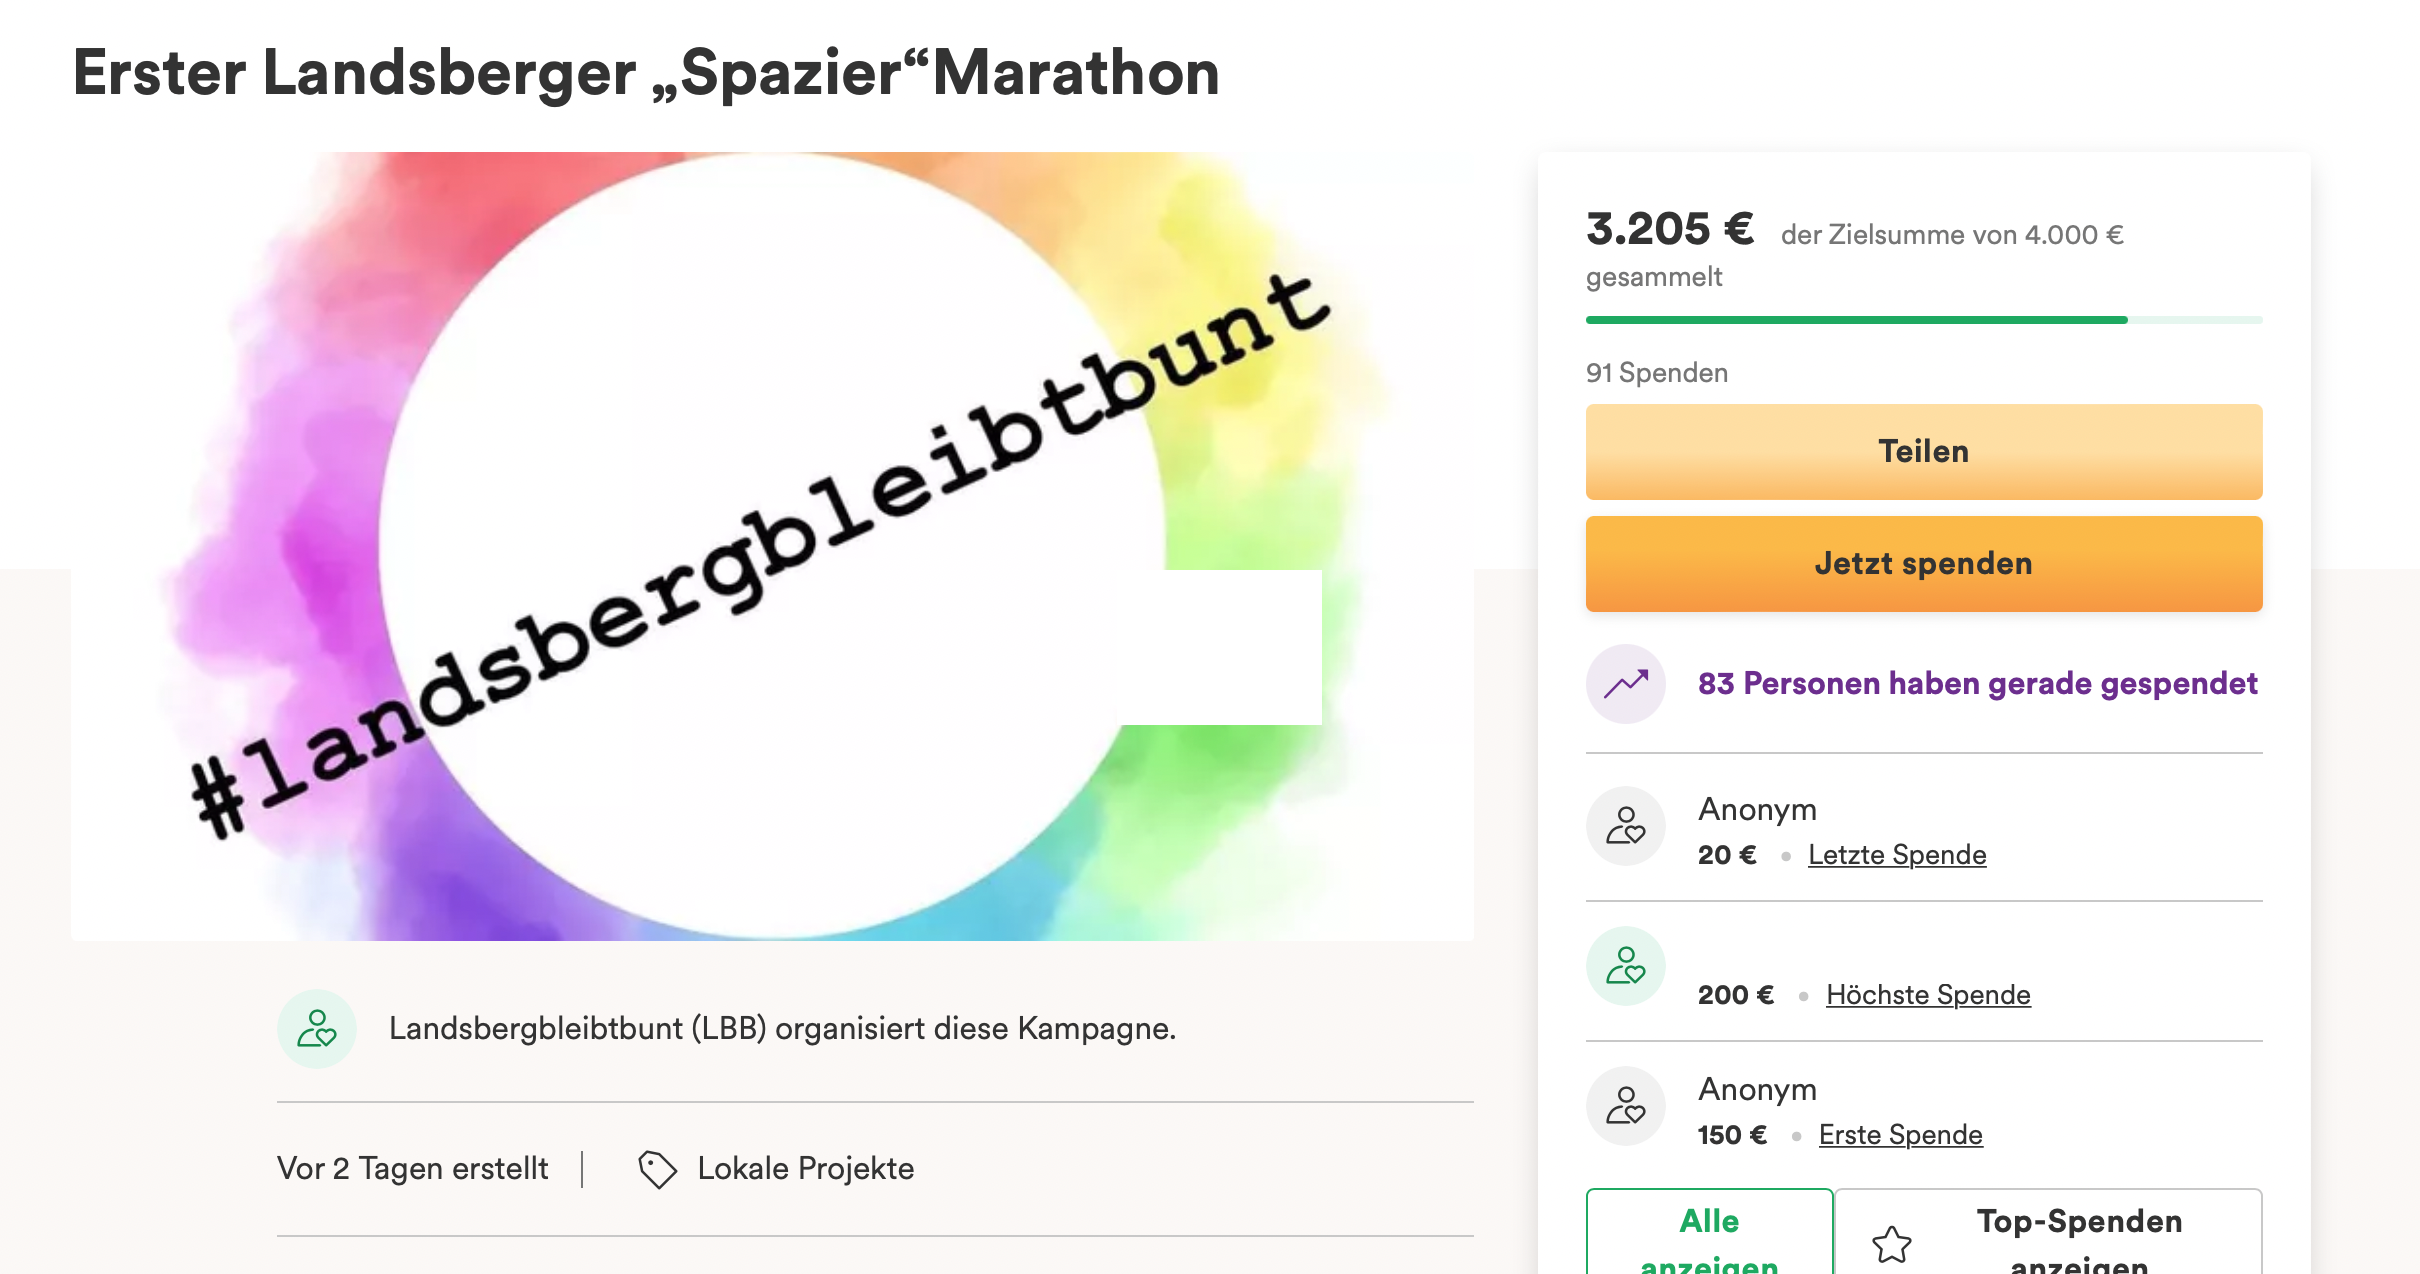This screenshot has width=2420, height=1274.
Task: Open the Letzte Spende link
Action: point(1897,855)
